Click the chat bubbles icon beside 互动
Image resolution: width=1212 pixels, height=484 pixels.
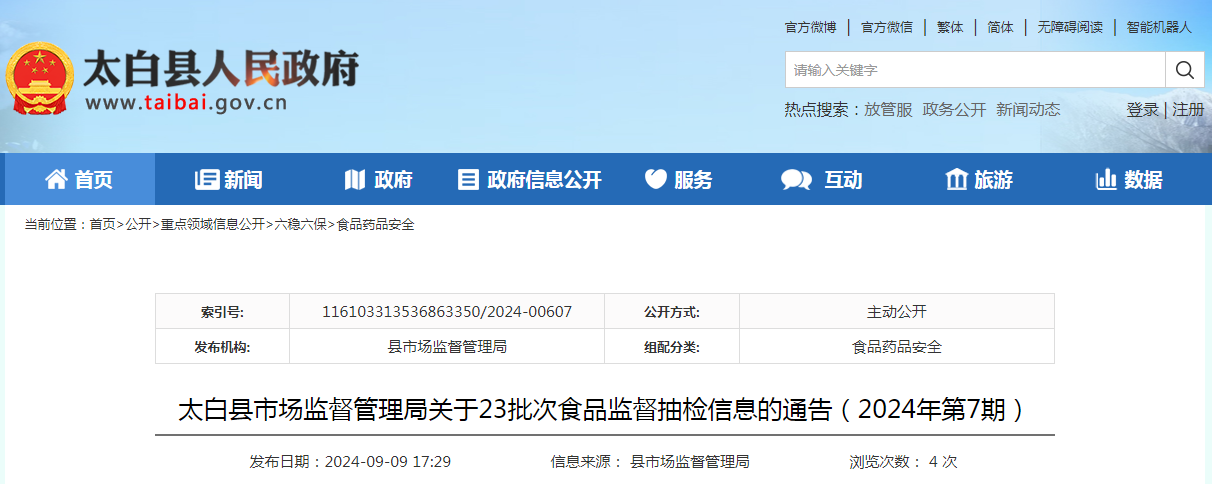(797, 179)
